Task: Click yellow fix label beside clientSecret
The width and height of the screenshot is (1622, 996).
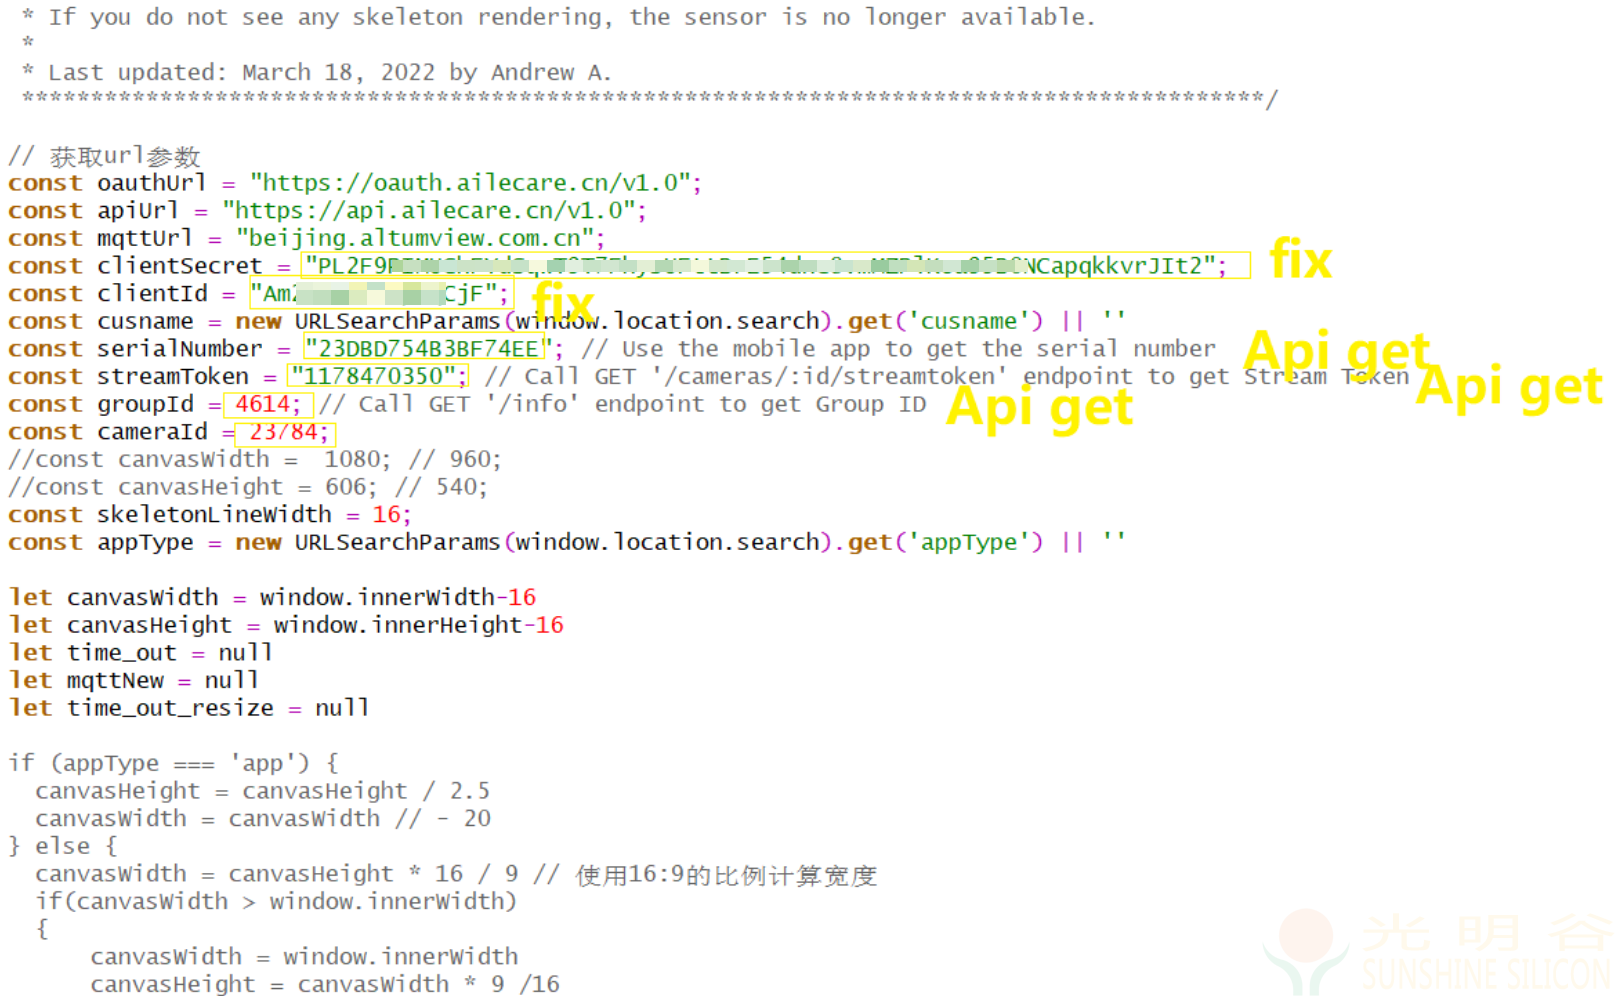Action: pyautogui.click(x=1300, y=260)
